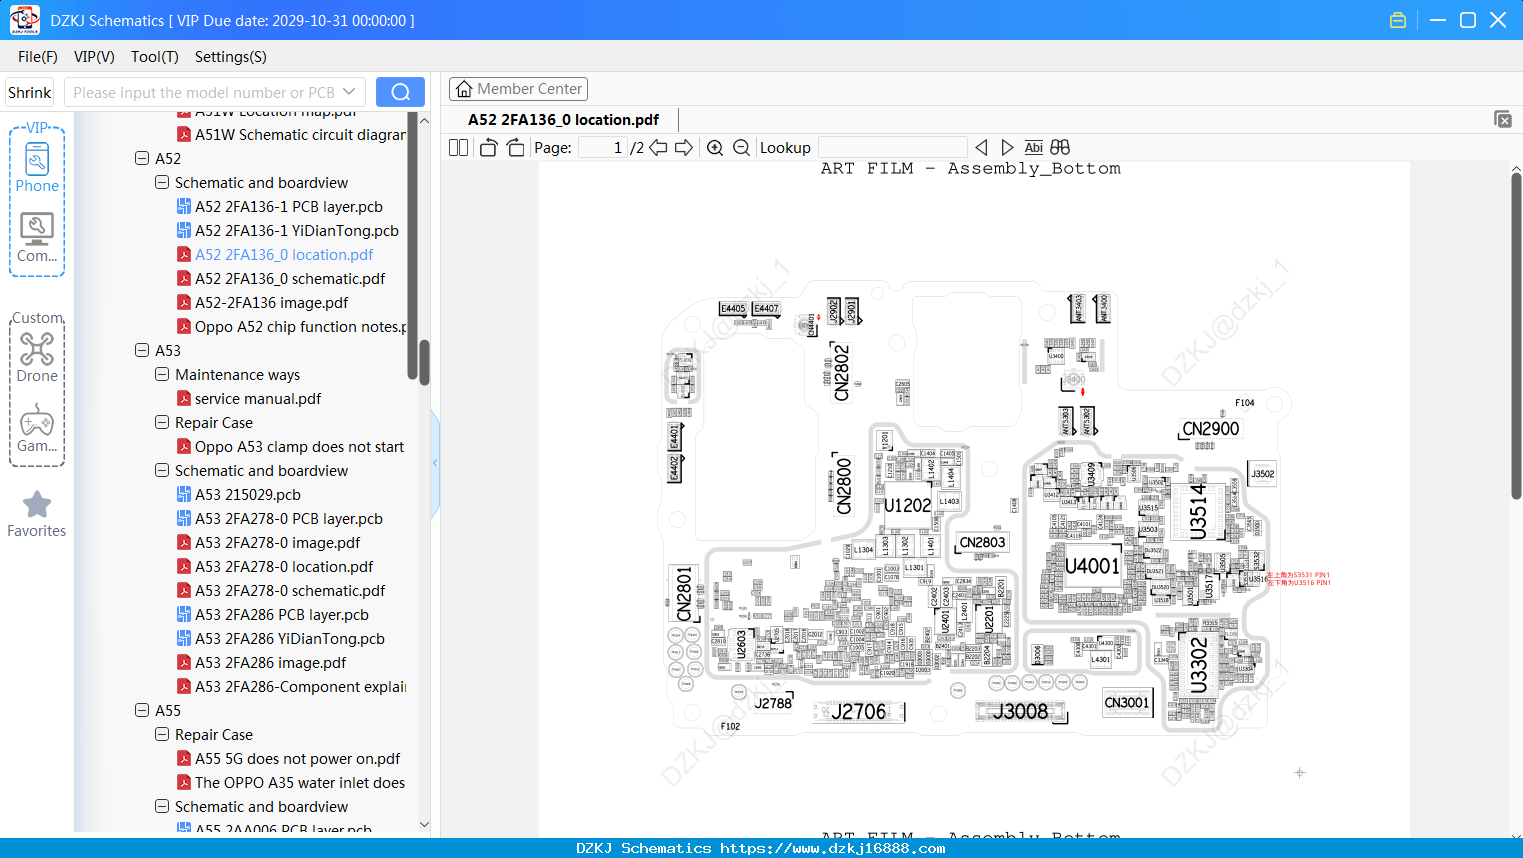The height and width of the screenshot is (858, 1523).
Task: Collapse the A55 tree node
Action: (142, 711)
